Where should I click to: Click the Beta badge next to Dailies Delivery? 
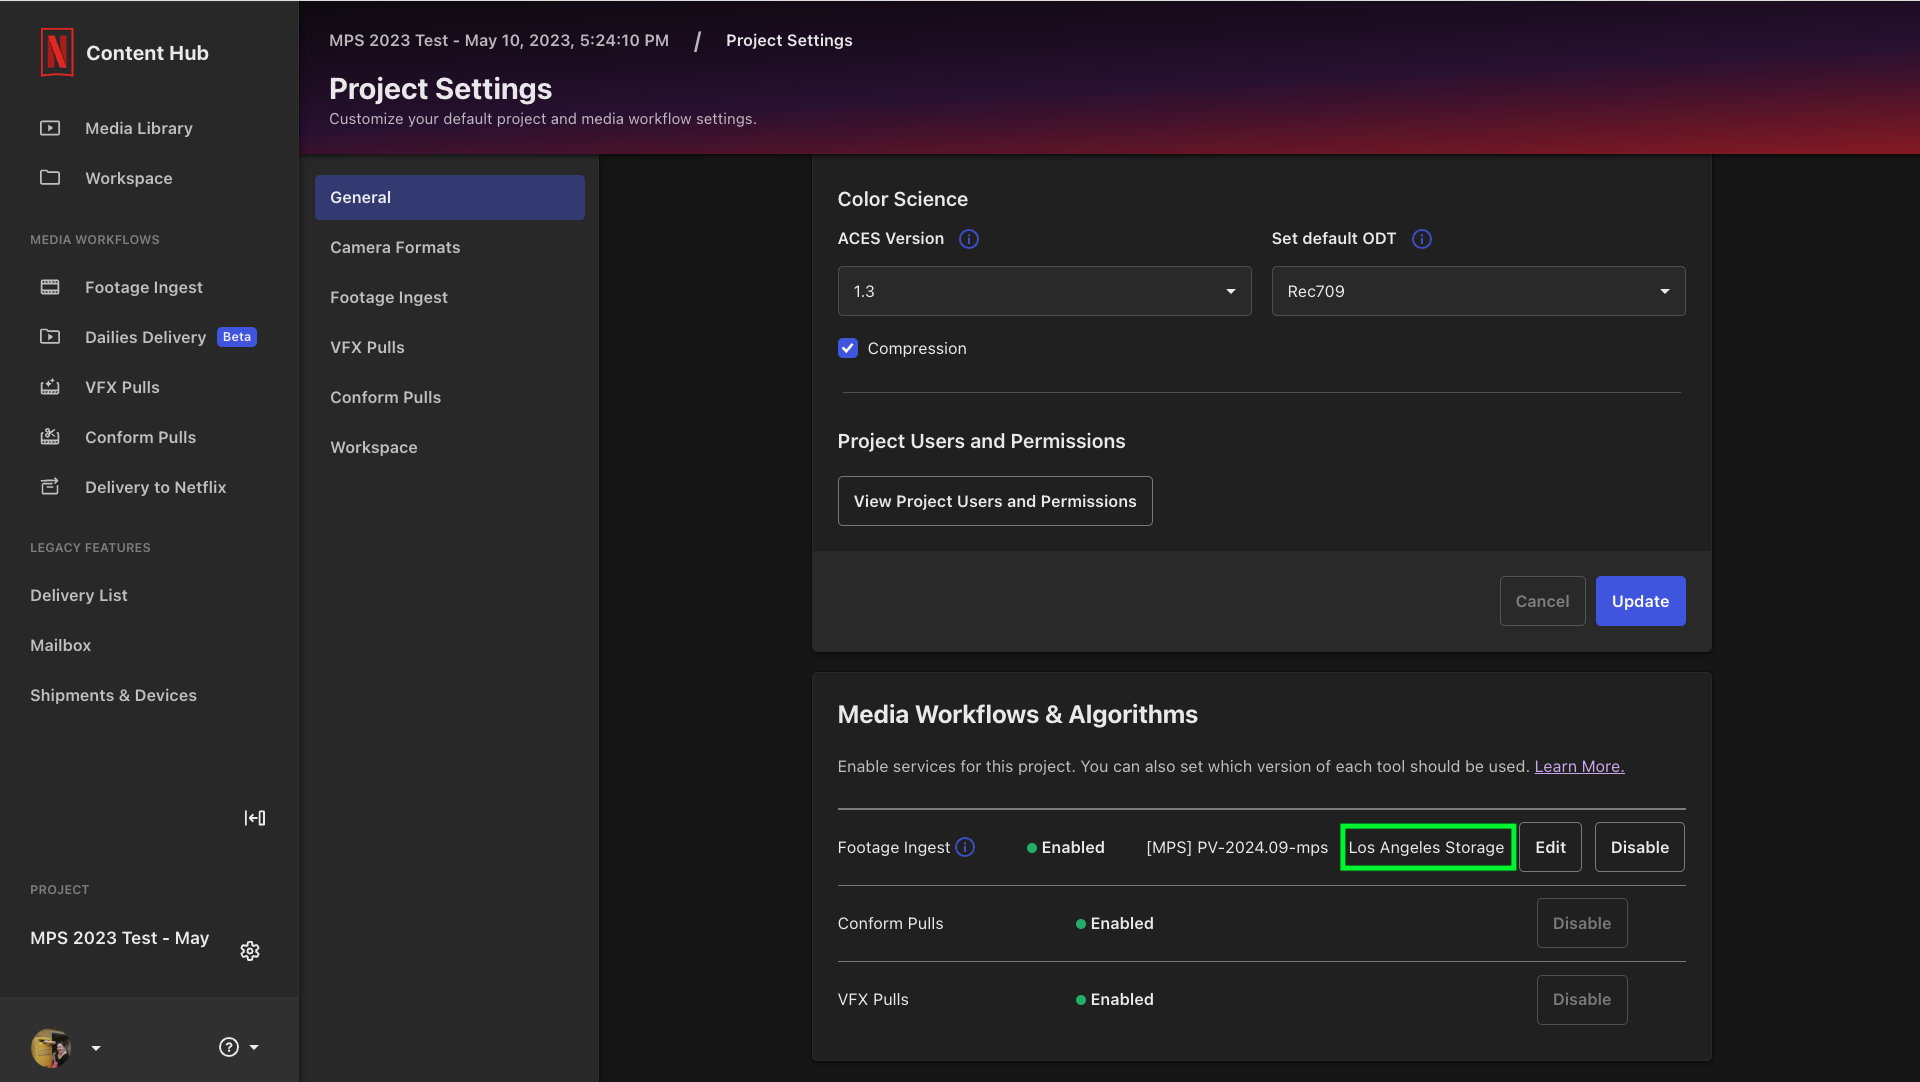[237, 337]
